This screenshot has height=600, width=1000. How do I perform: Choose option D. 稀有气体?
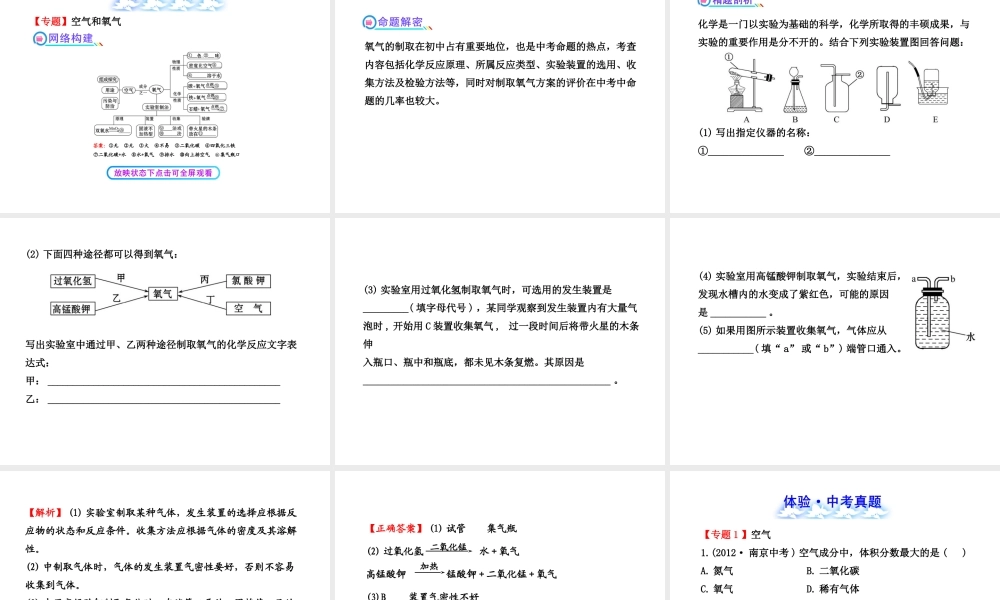coord(832,589)
